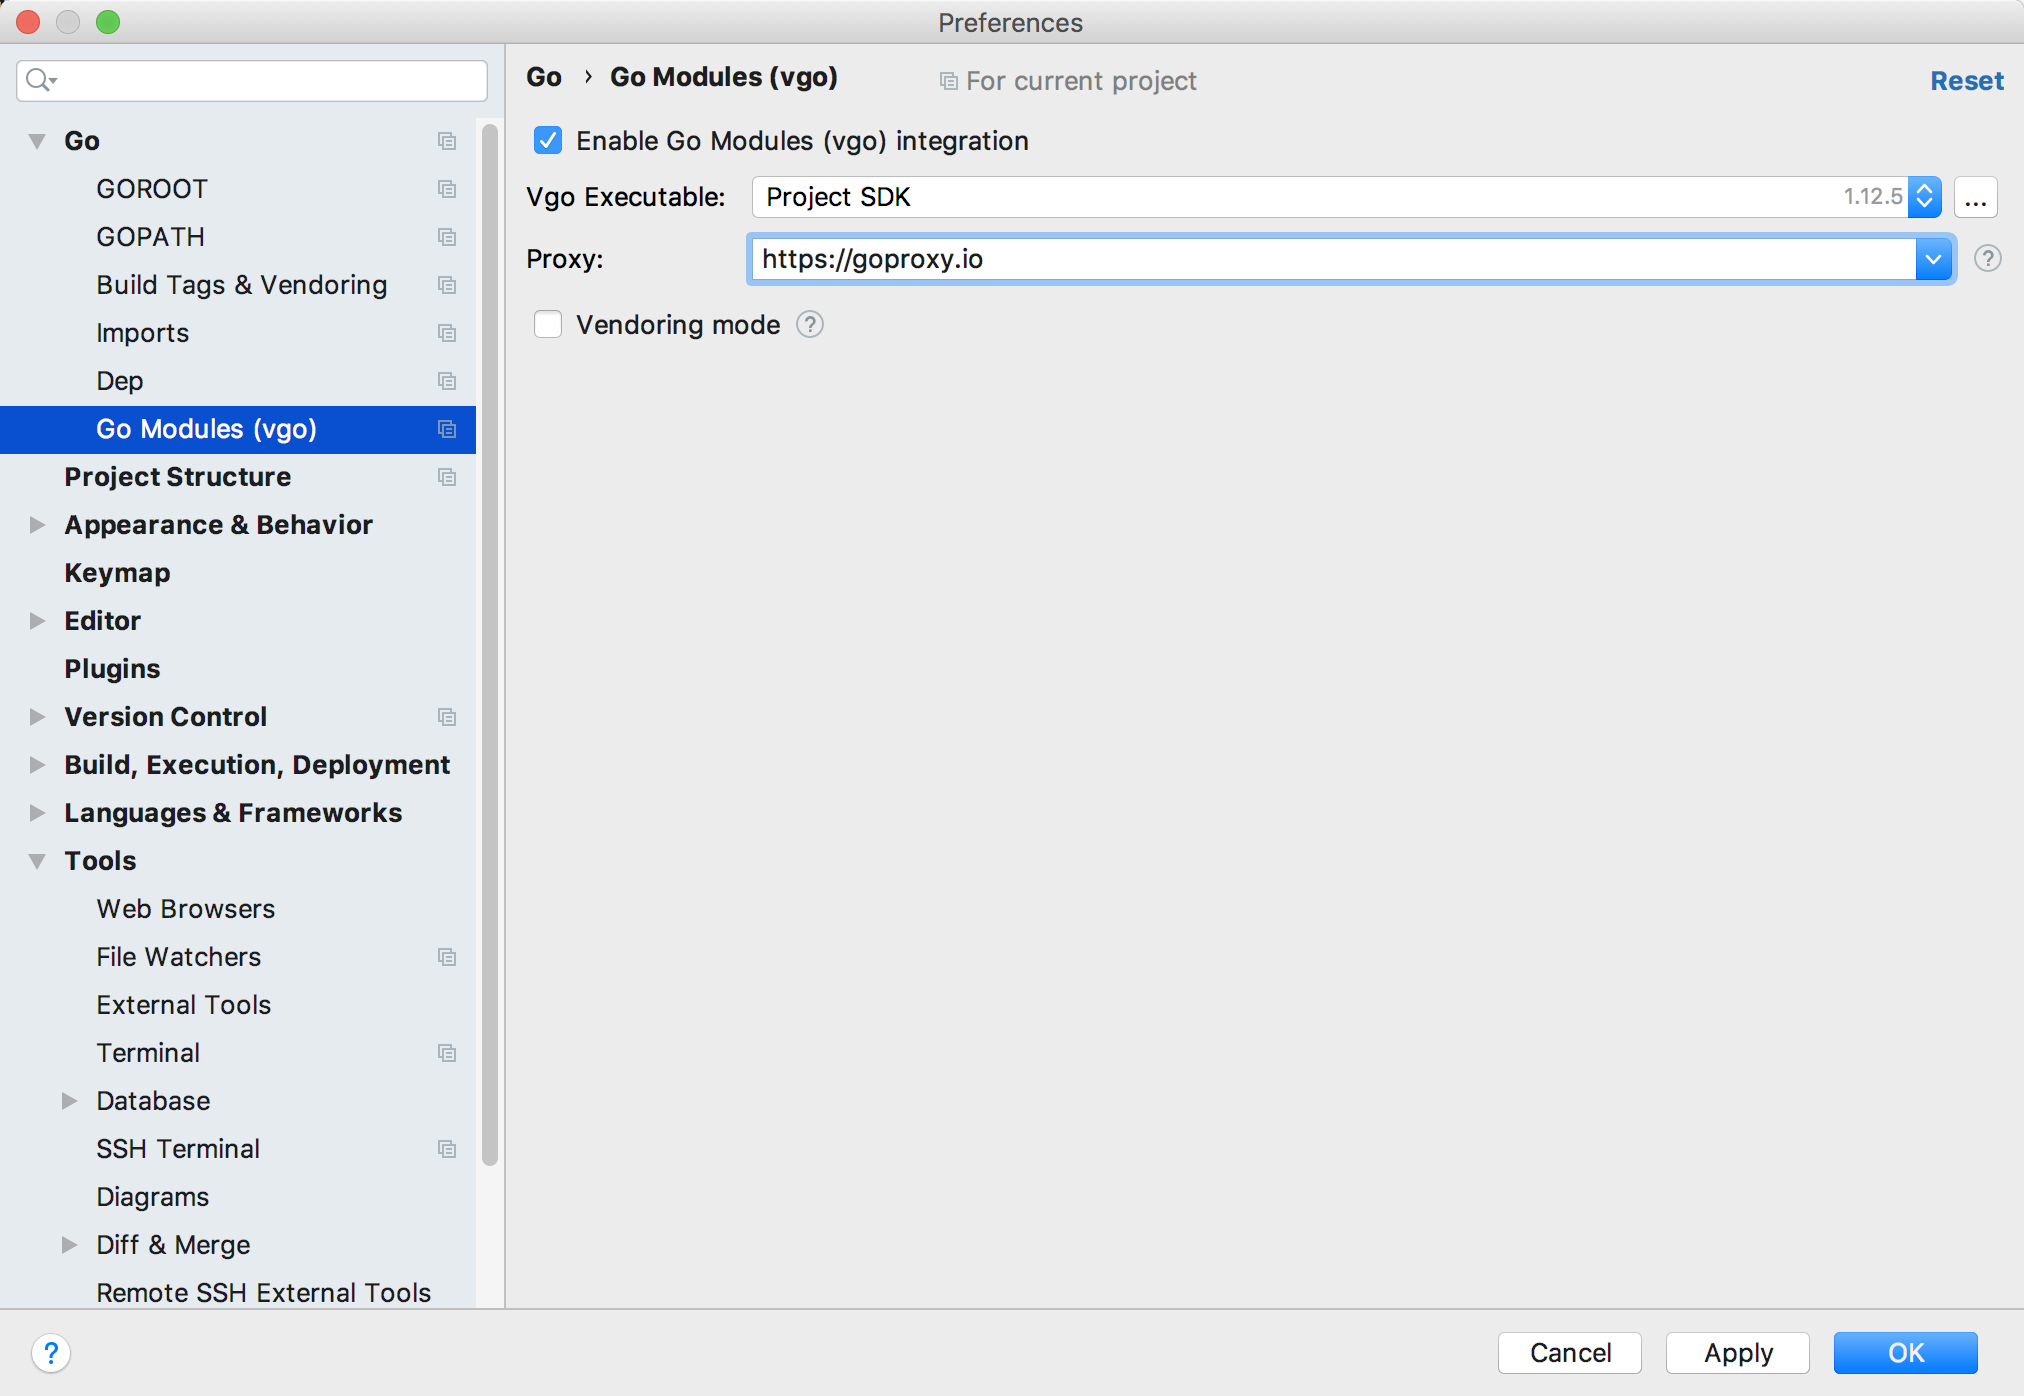Disable Go Modules (vgo) integration checkbox
Screen dimensions: 2024x1396
pos(548,141)
